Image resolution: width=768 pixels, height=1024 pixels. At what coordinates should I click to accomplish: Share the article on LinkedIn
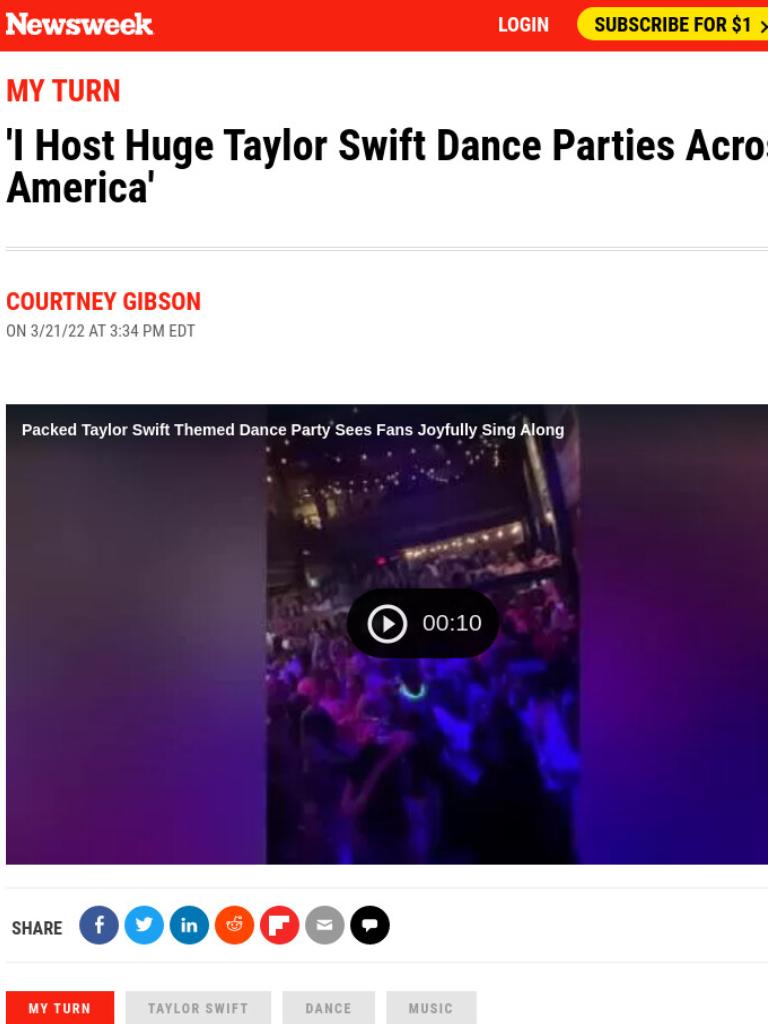coord(189,925)
